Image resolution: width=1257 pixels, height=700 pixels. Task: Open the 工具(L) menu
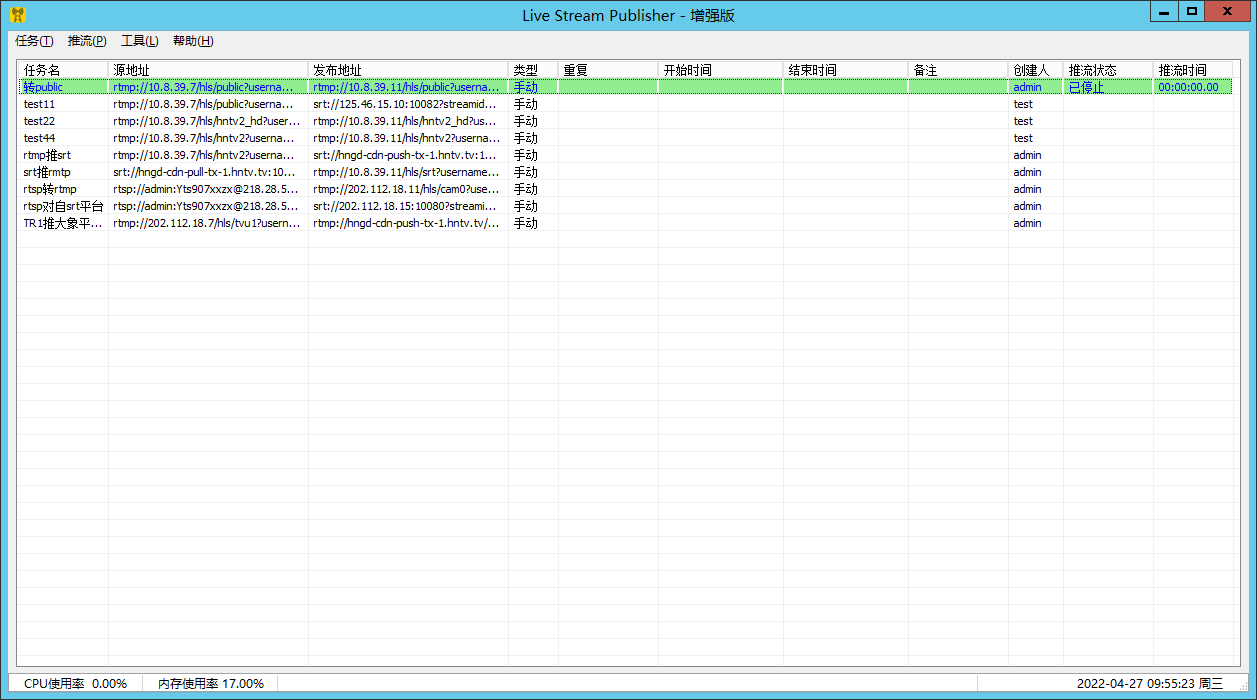point(140,41)
